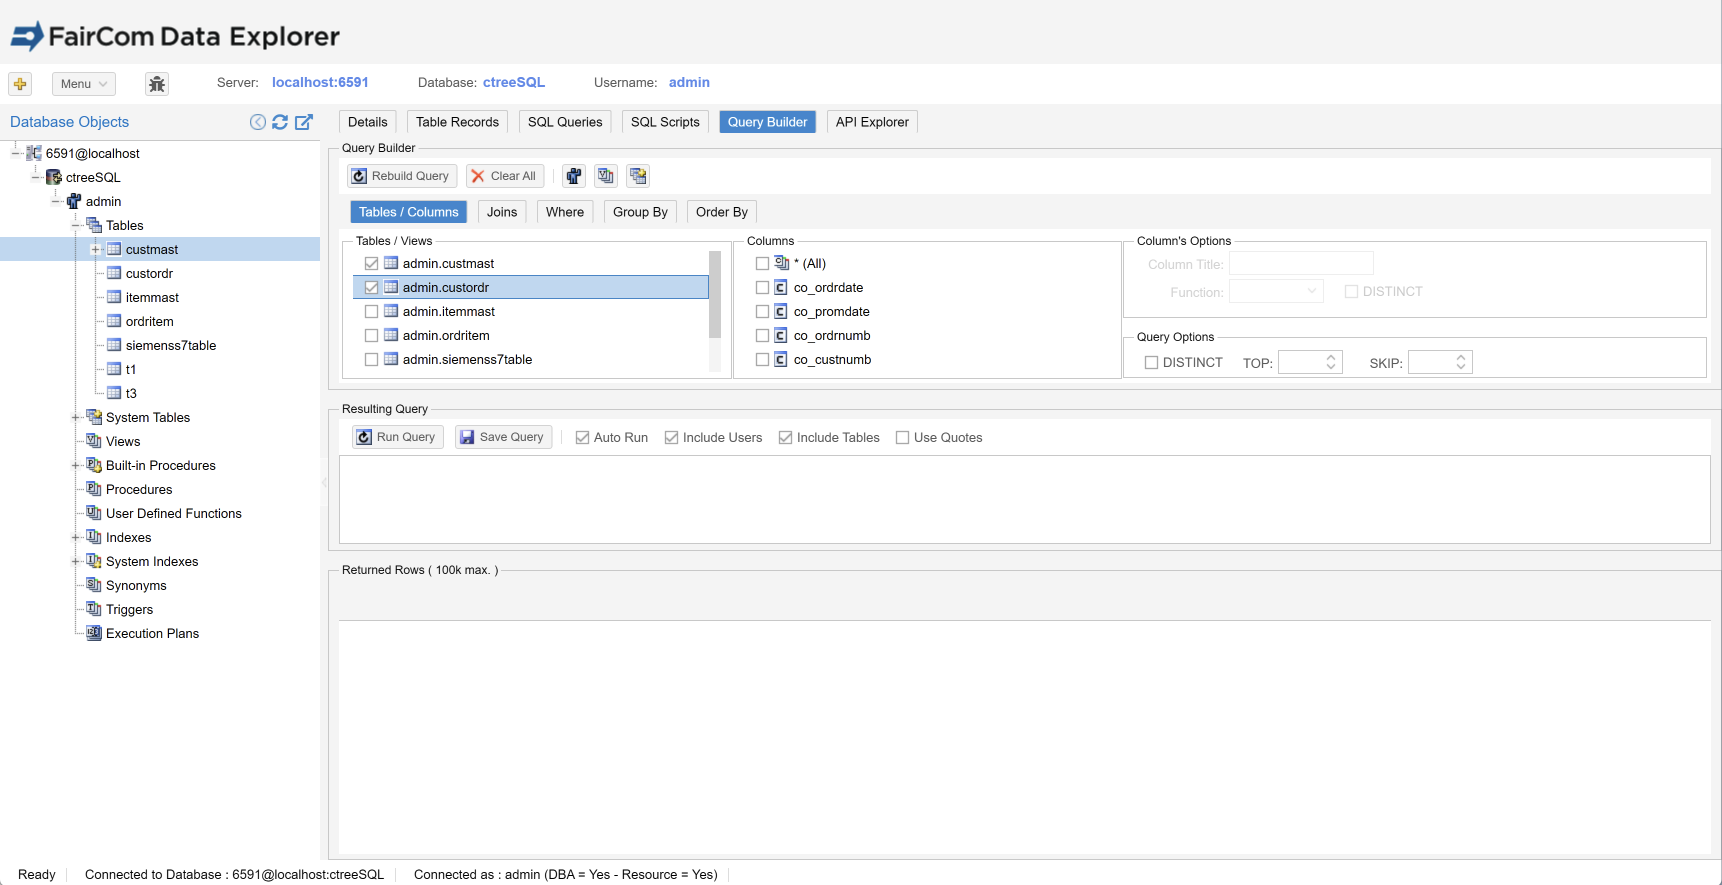This screenshot has width=1722, height=885.
Task: Check the admin.siemenss7table checkbox
Action: (371, 360)
